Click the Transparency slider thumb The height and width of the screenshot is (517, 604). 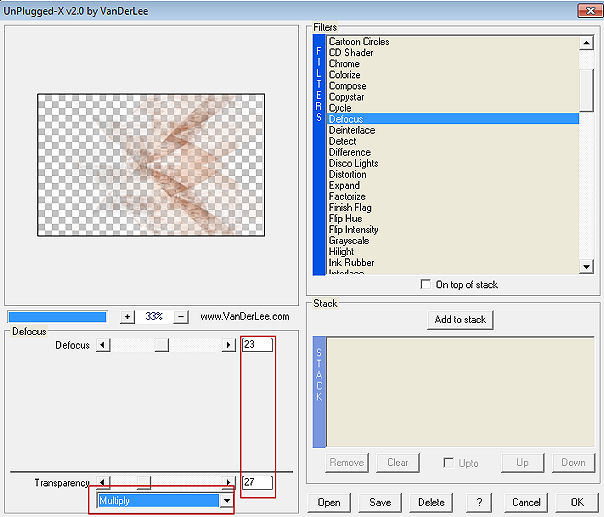coord(144,482)
